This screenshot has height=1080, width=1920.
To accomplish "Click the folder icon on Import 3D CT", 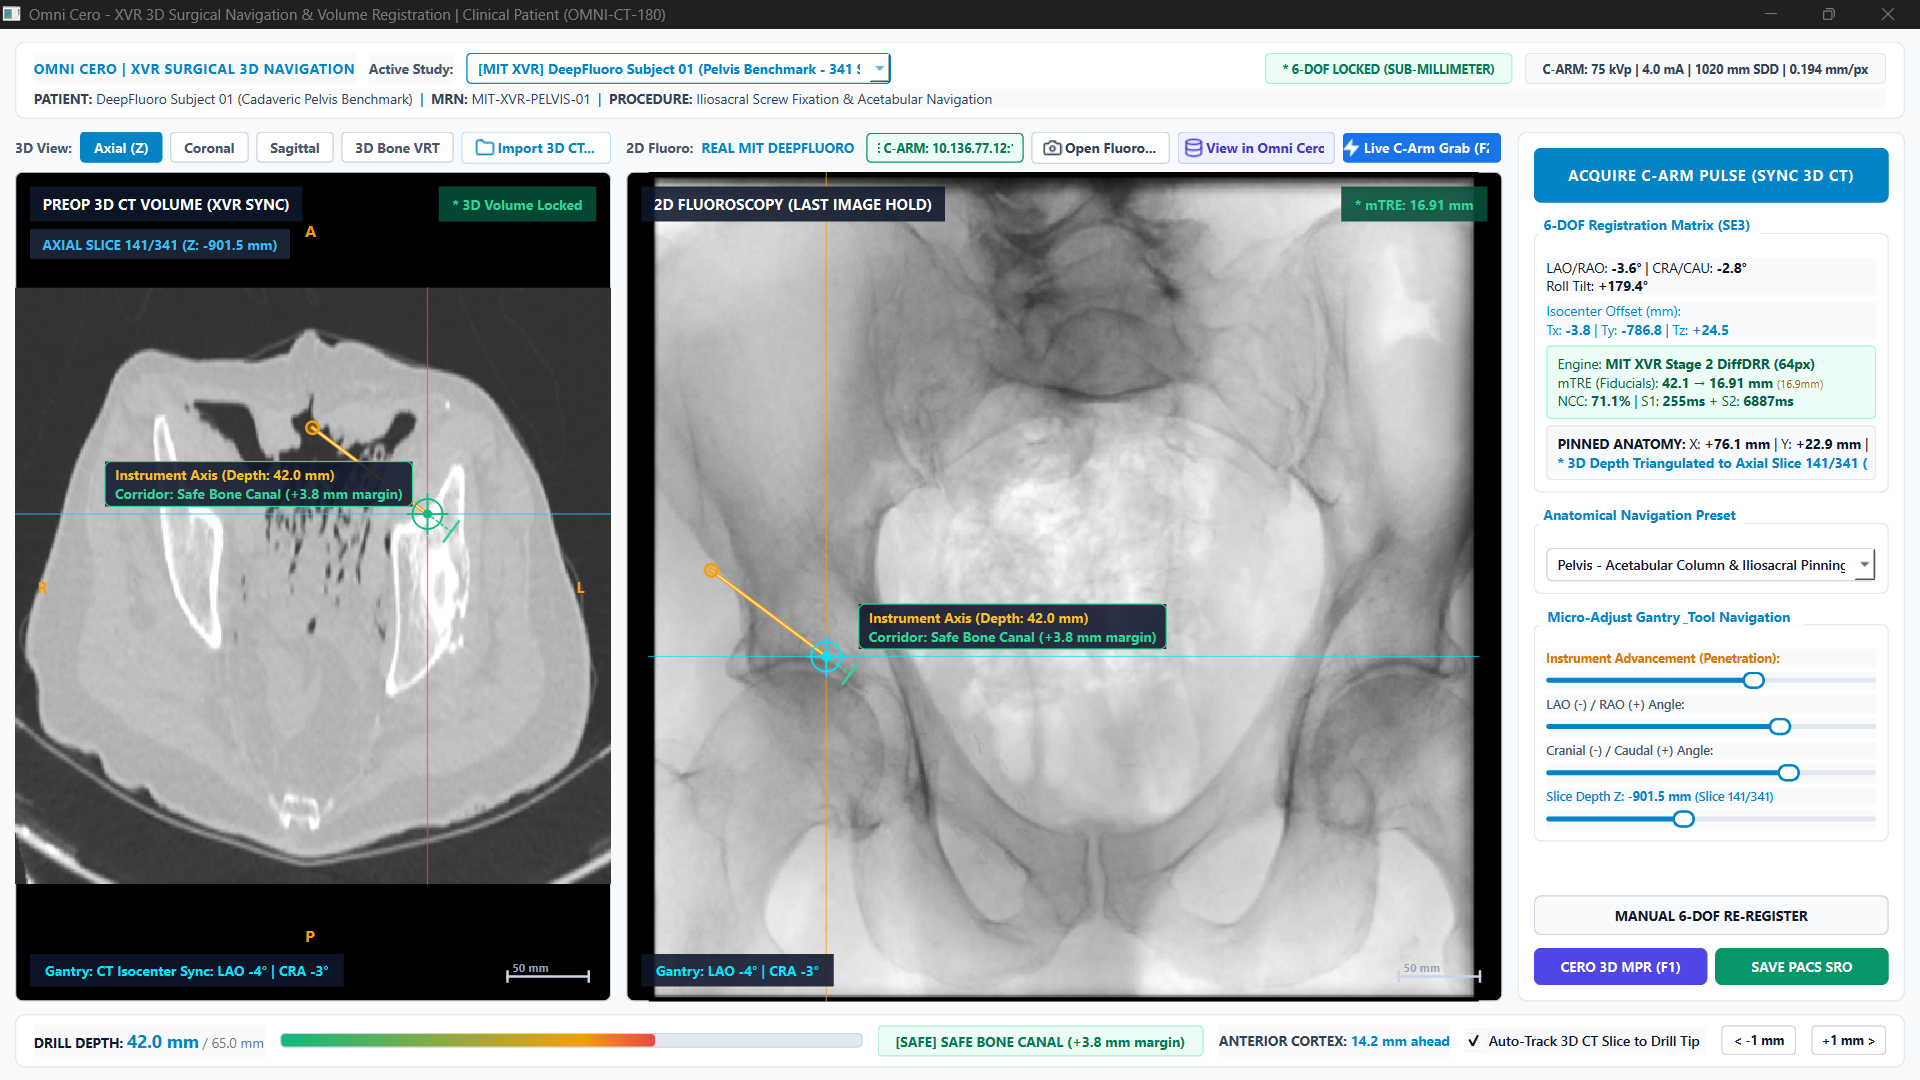I will [484, 148].
